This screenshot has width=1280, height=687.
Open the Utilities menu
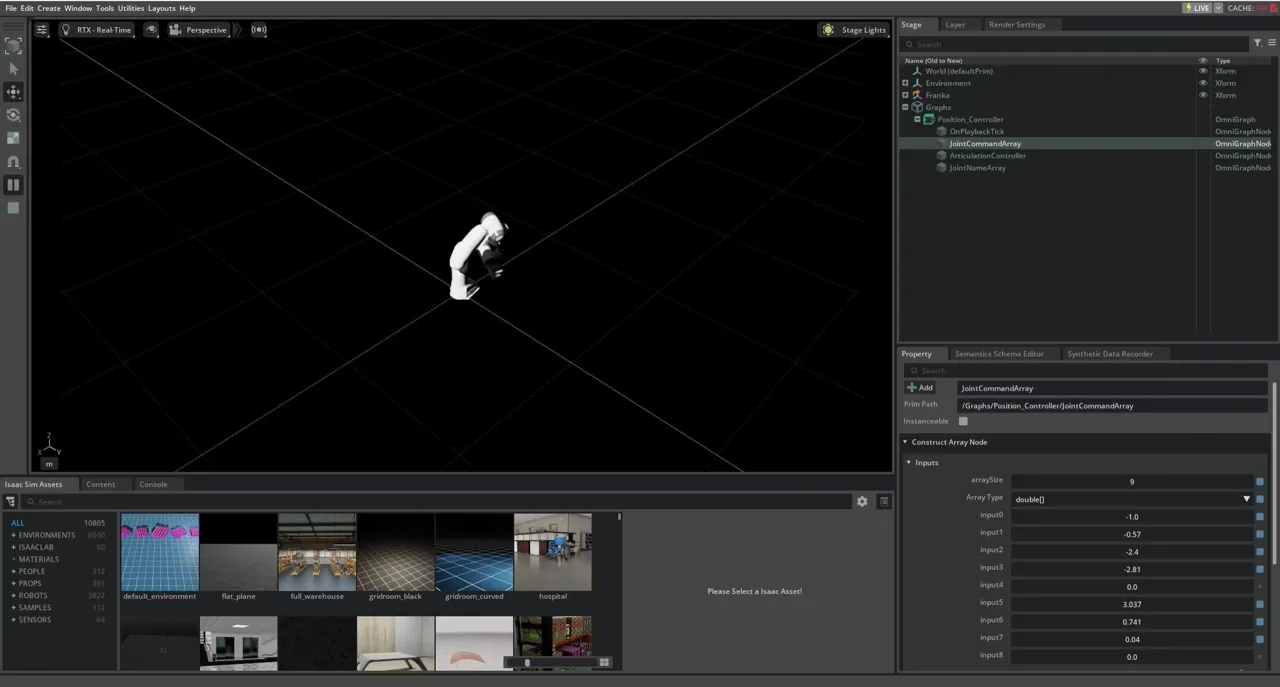click(130, 8)
